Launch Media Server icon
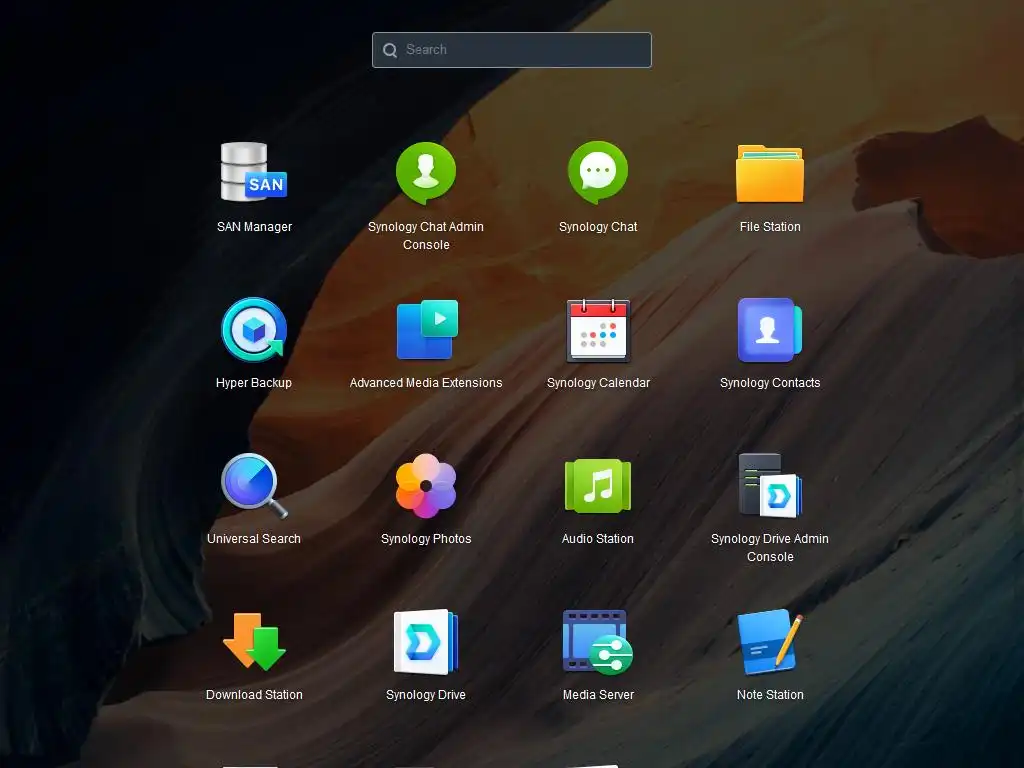This screenshot has height=768, width=1024. 598,642
